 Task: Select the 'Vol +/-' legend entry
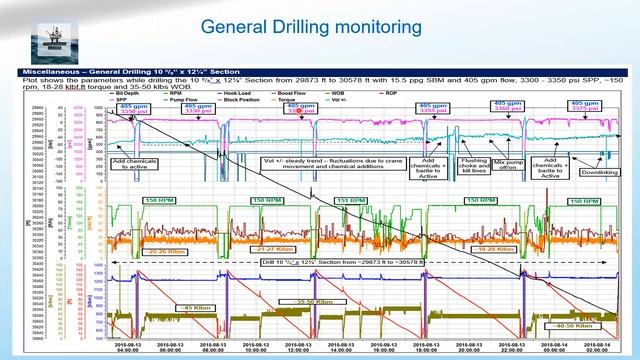pyautogui.click(x=336, y=100)
